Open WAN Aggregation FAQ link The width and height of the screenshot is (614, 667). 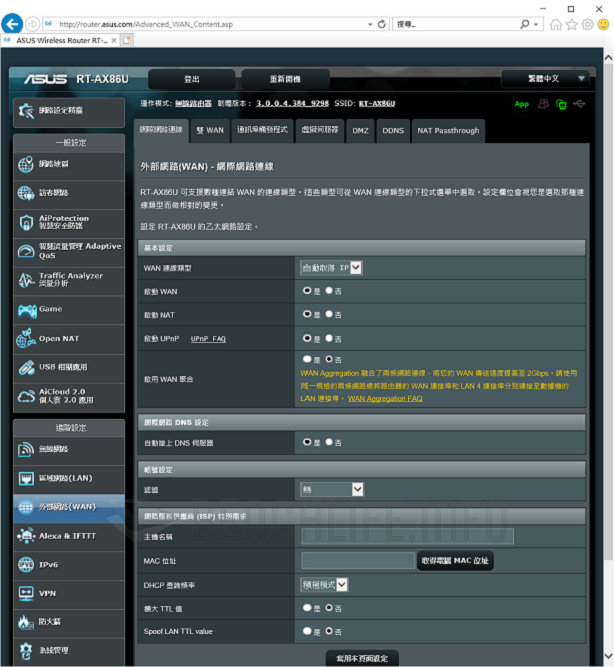[385, 399]
